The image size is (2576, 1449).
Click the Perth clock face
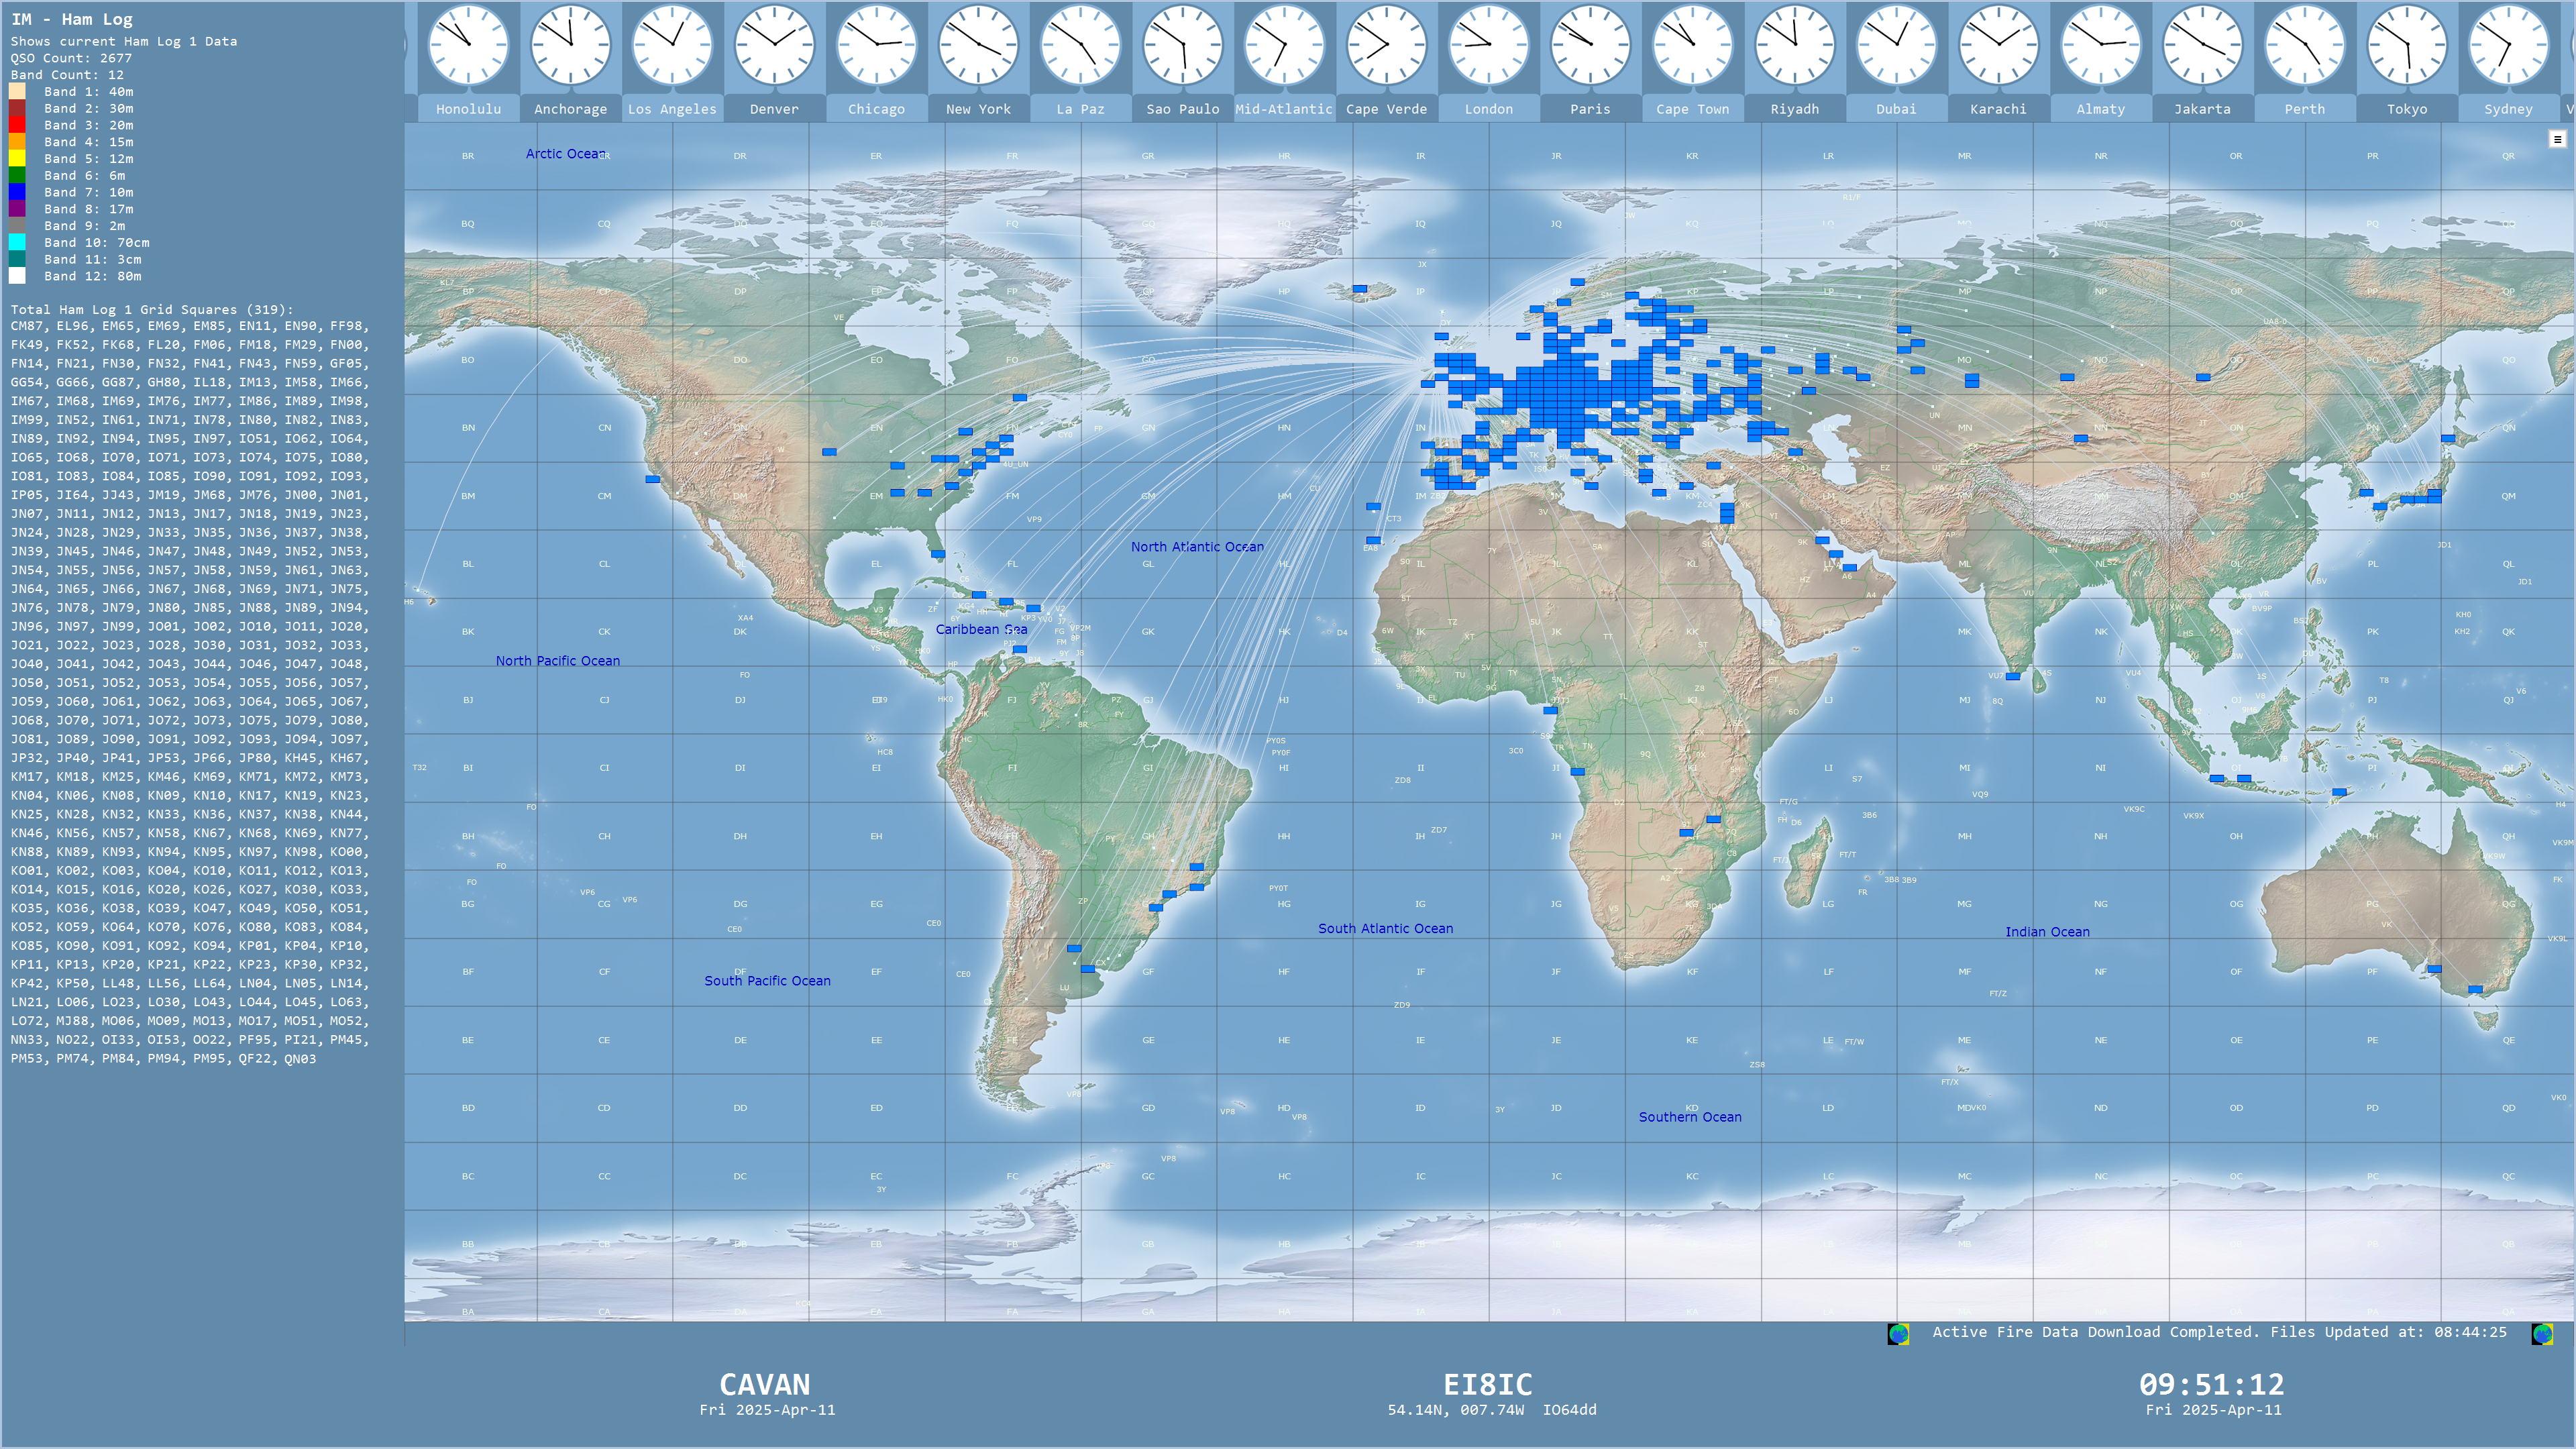pyautogui.click(x=2304, y=45)
